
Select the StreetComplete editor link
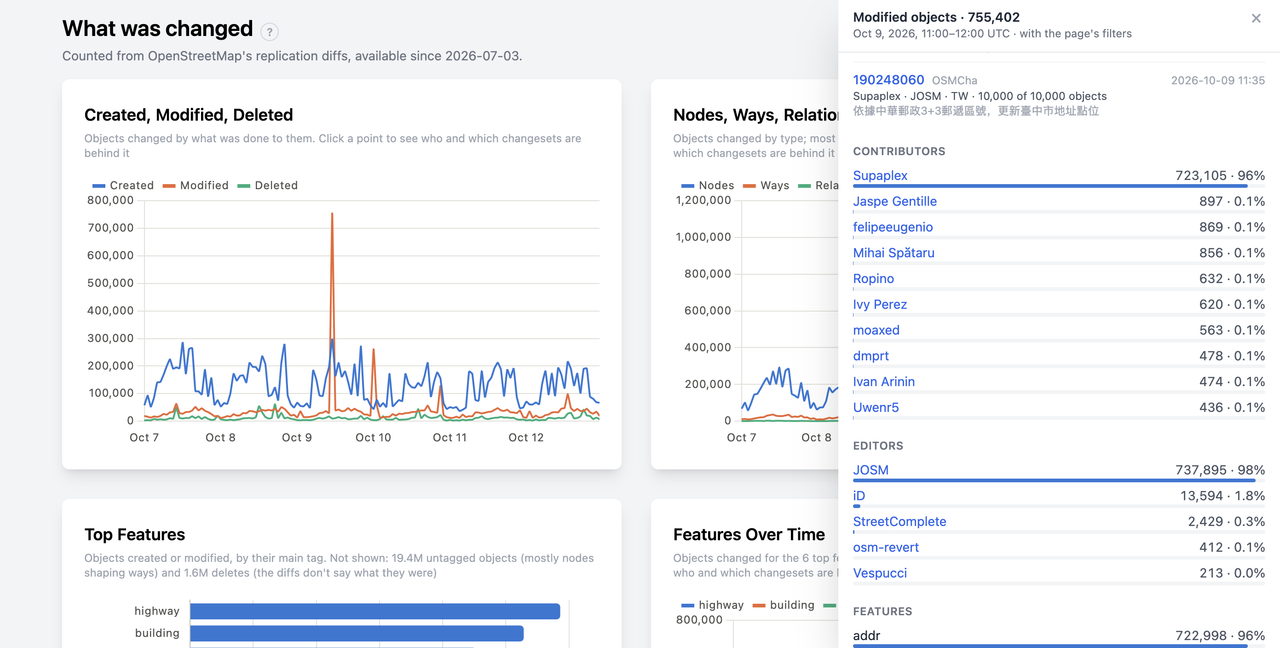(x=900, y=522)
